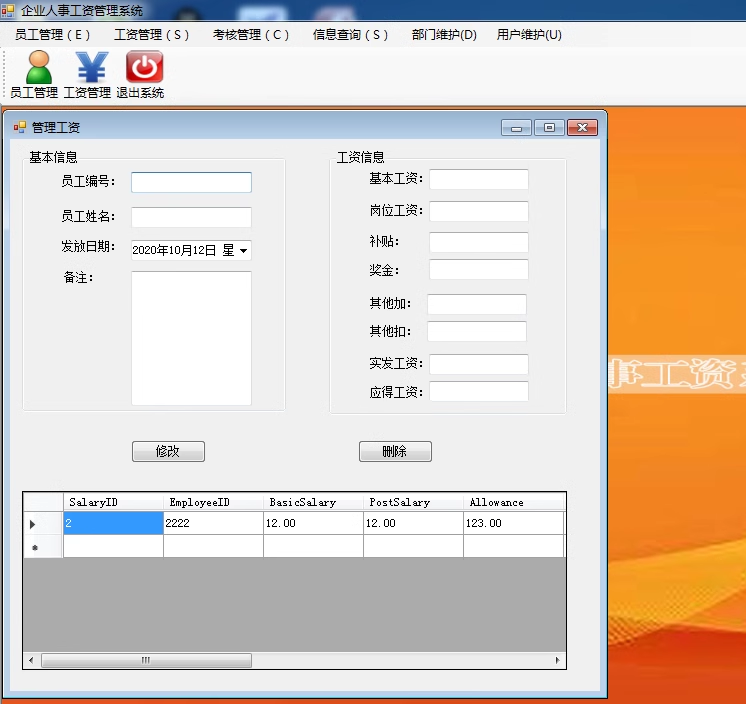Focus the 其他扣 input field
Viewport: 746px width, 704px height.
pos(477,331)
